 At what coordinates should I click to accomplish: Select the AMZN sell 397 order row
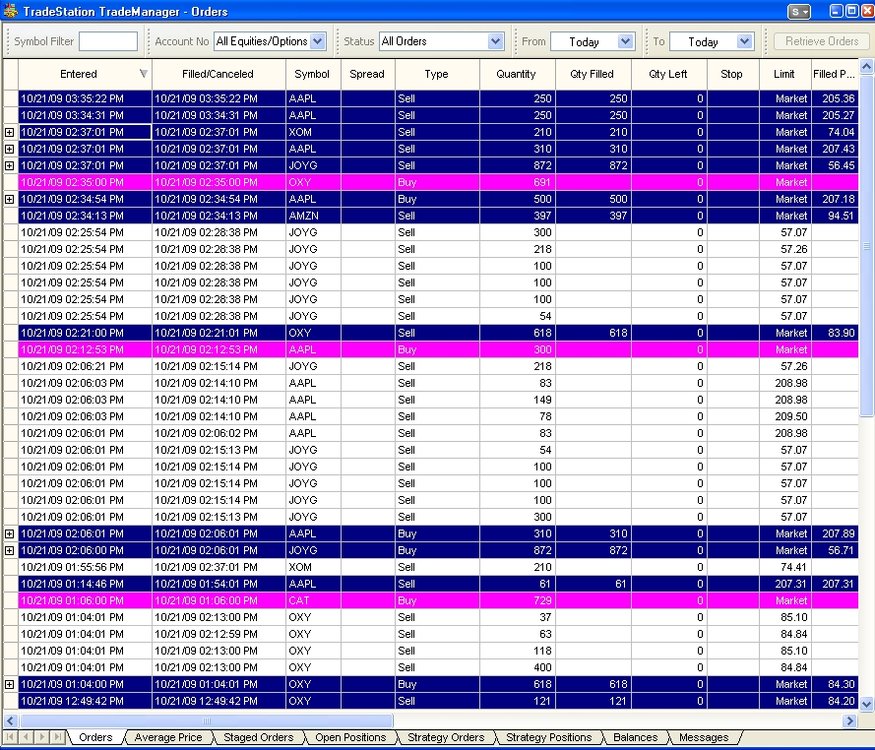pyautogui.click(x=438, y=216)
